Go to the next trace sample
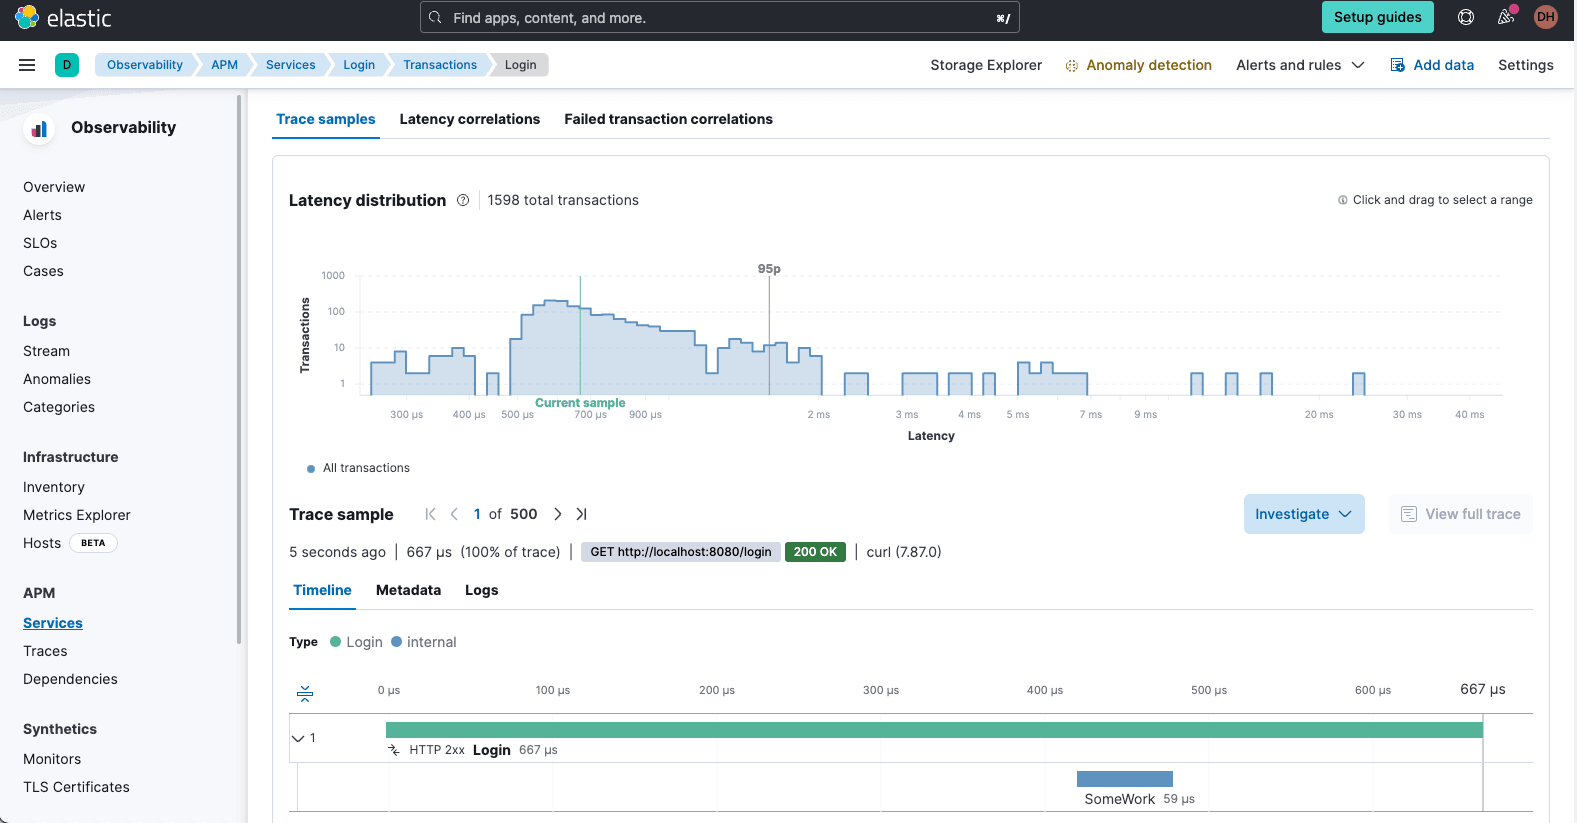 point(558,514)
